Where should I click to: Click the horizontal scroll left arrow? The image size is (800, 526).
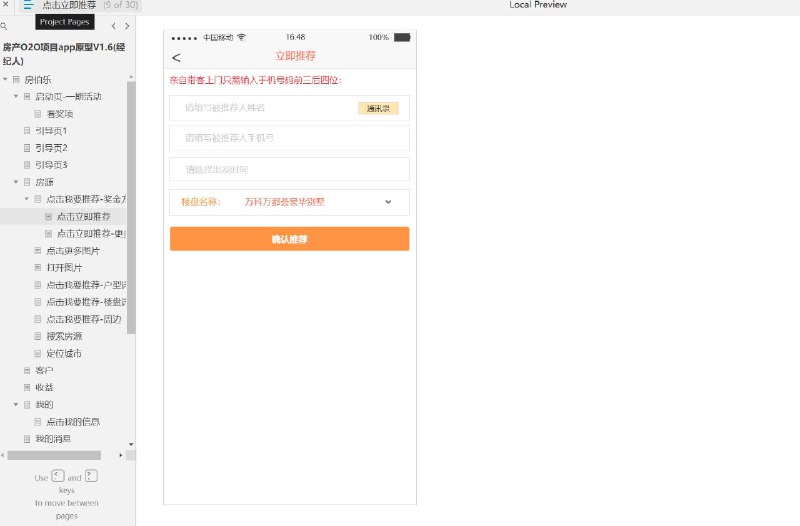[x=3, y=455]
